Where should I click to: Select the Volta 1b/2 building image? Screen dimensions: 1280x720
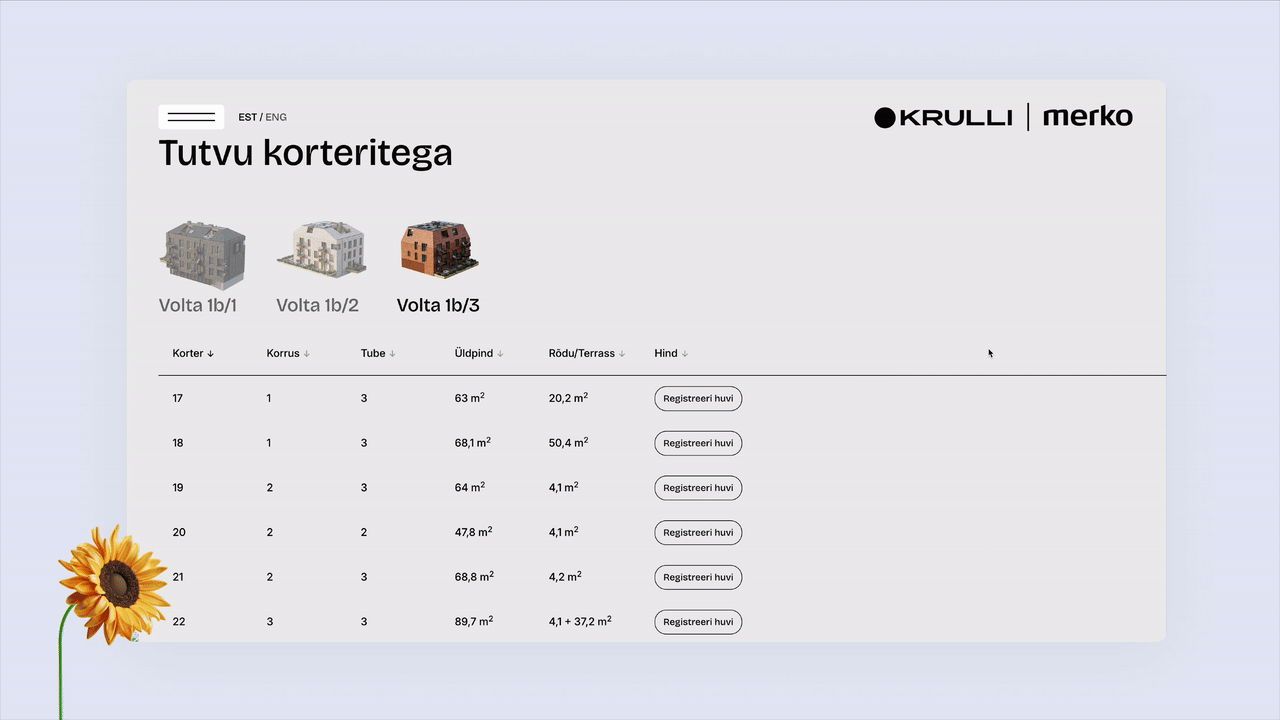coord(321,249)
